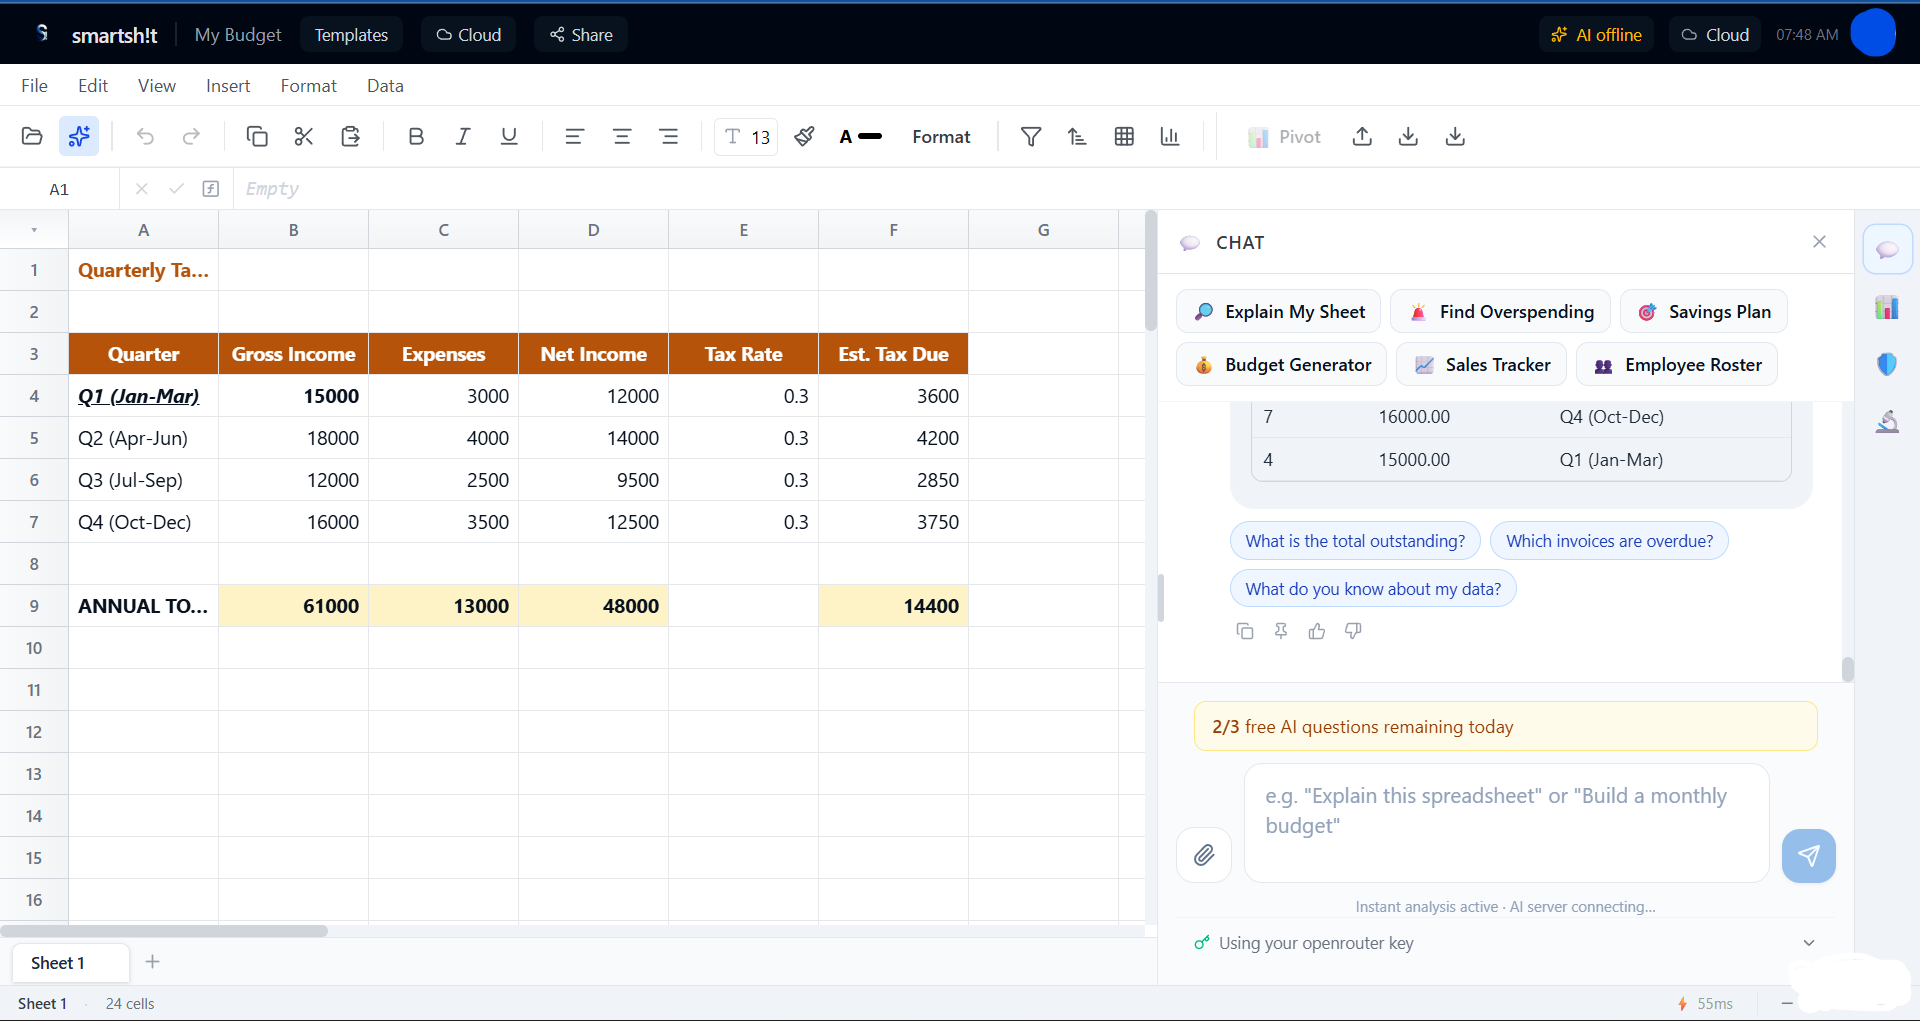Viewport: 1920px width, 1021px height.
Task: Pin the chat response
Action: click(1281, 631)
